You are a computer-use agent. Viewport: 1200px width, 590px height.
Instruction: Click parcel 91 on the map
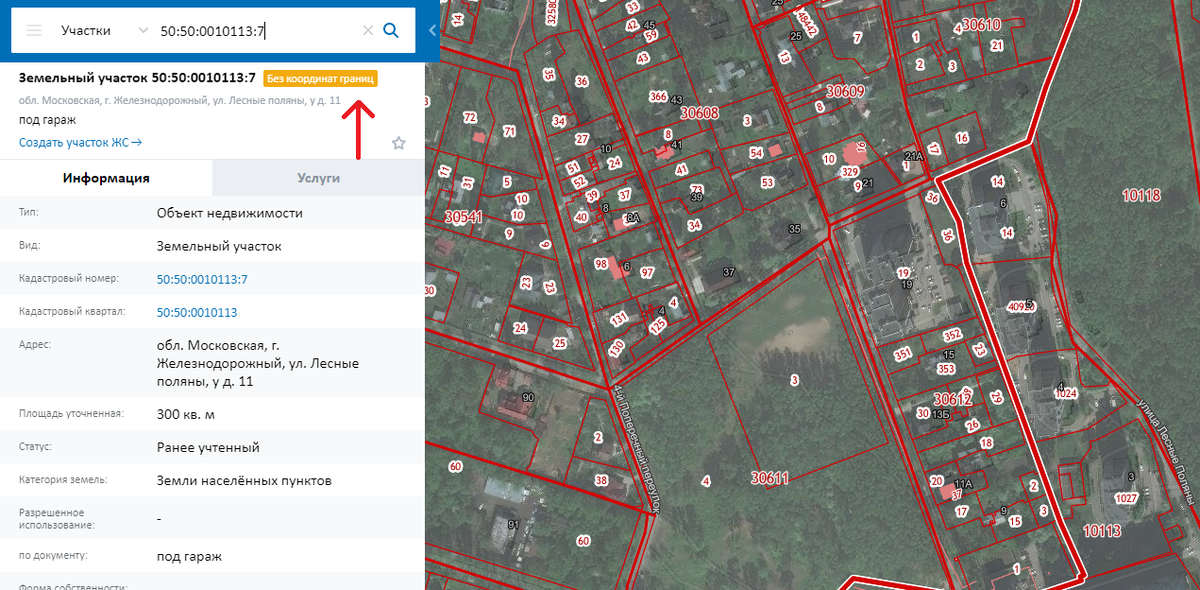pos(514,525)
